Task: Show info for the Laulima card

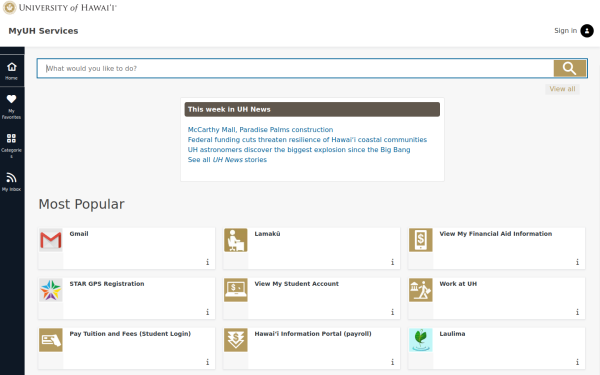Action: tap(577, 362)
